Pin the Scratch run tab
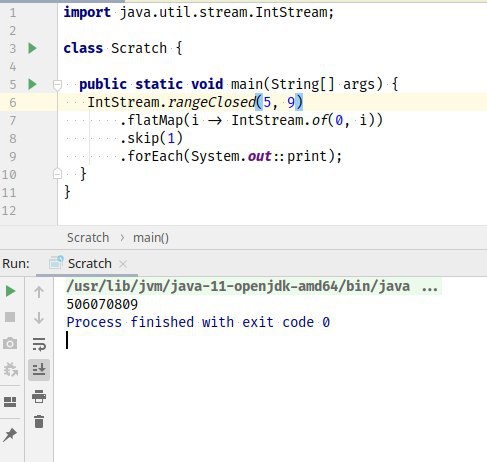The image size is (487, 462). pyautogui.click(x=10, y=435)
